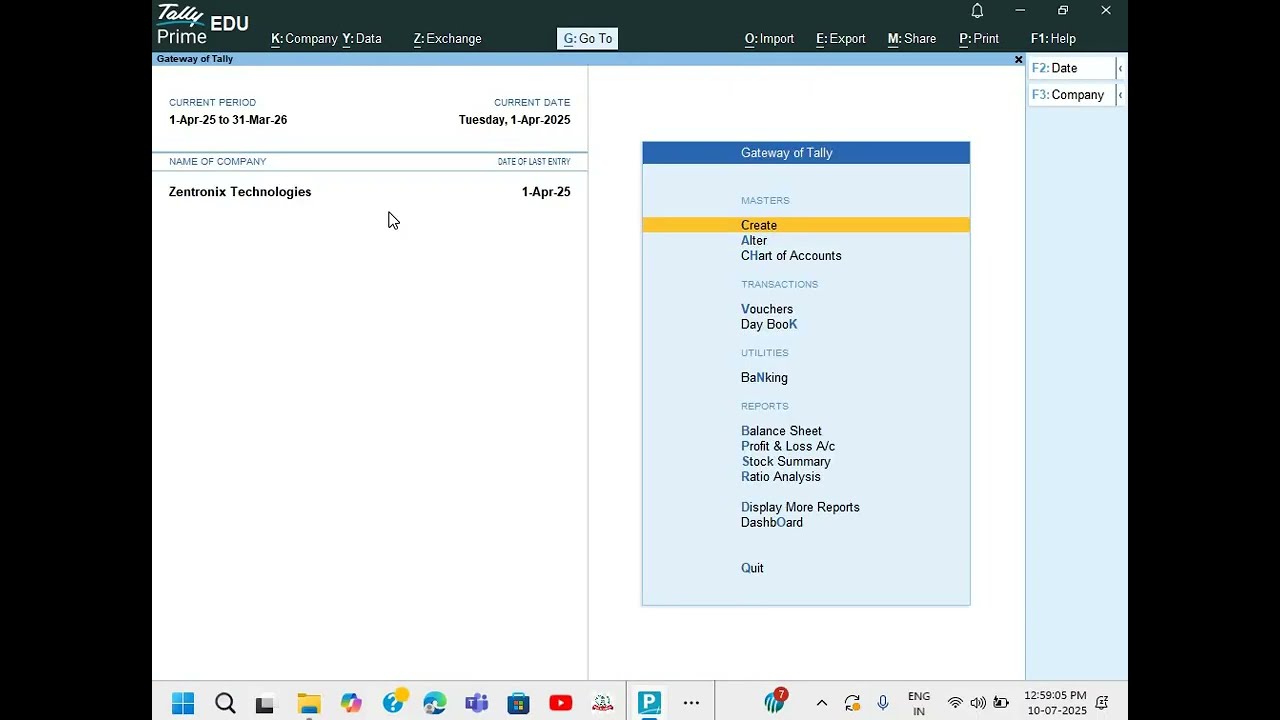Screen dimensions: 1280x720
Task: Select company Zentronix Technologies
Action: click(240, 192)
